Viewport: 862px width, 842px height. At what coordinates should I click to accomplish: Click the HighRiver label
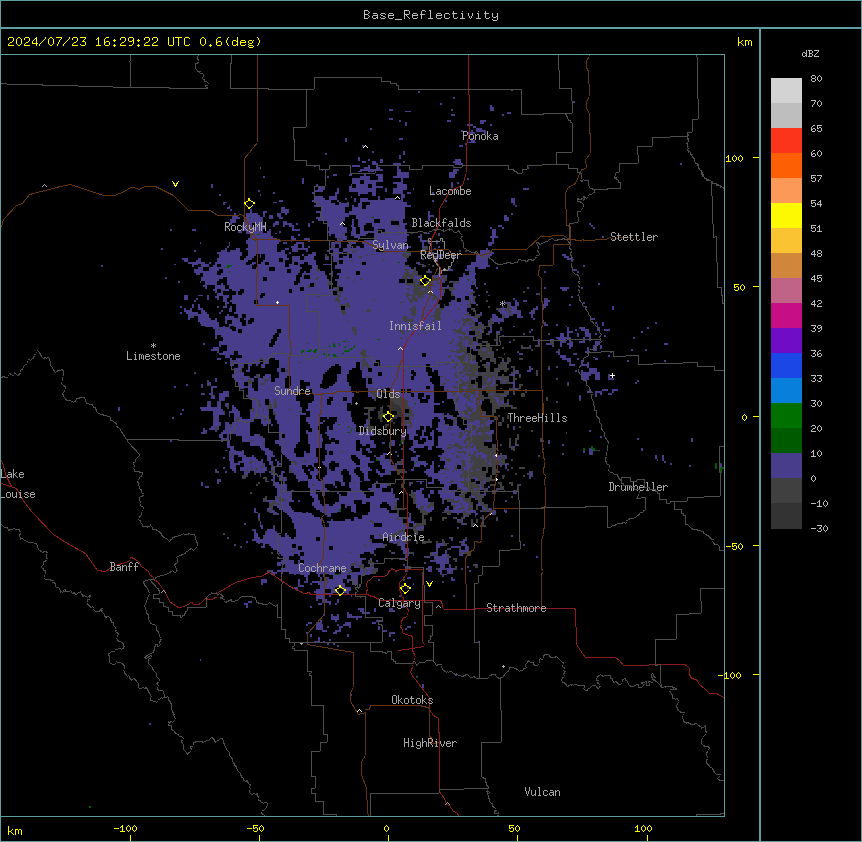tap(430, 743)
